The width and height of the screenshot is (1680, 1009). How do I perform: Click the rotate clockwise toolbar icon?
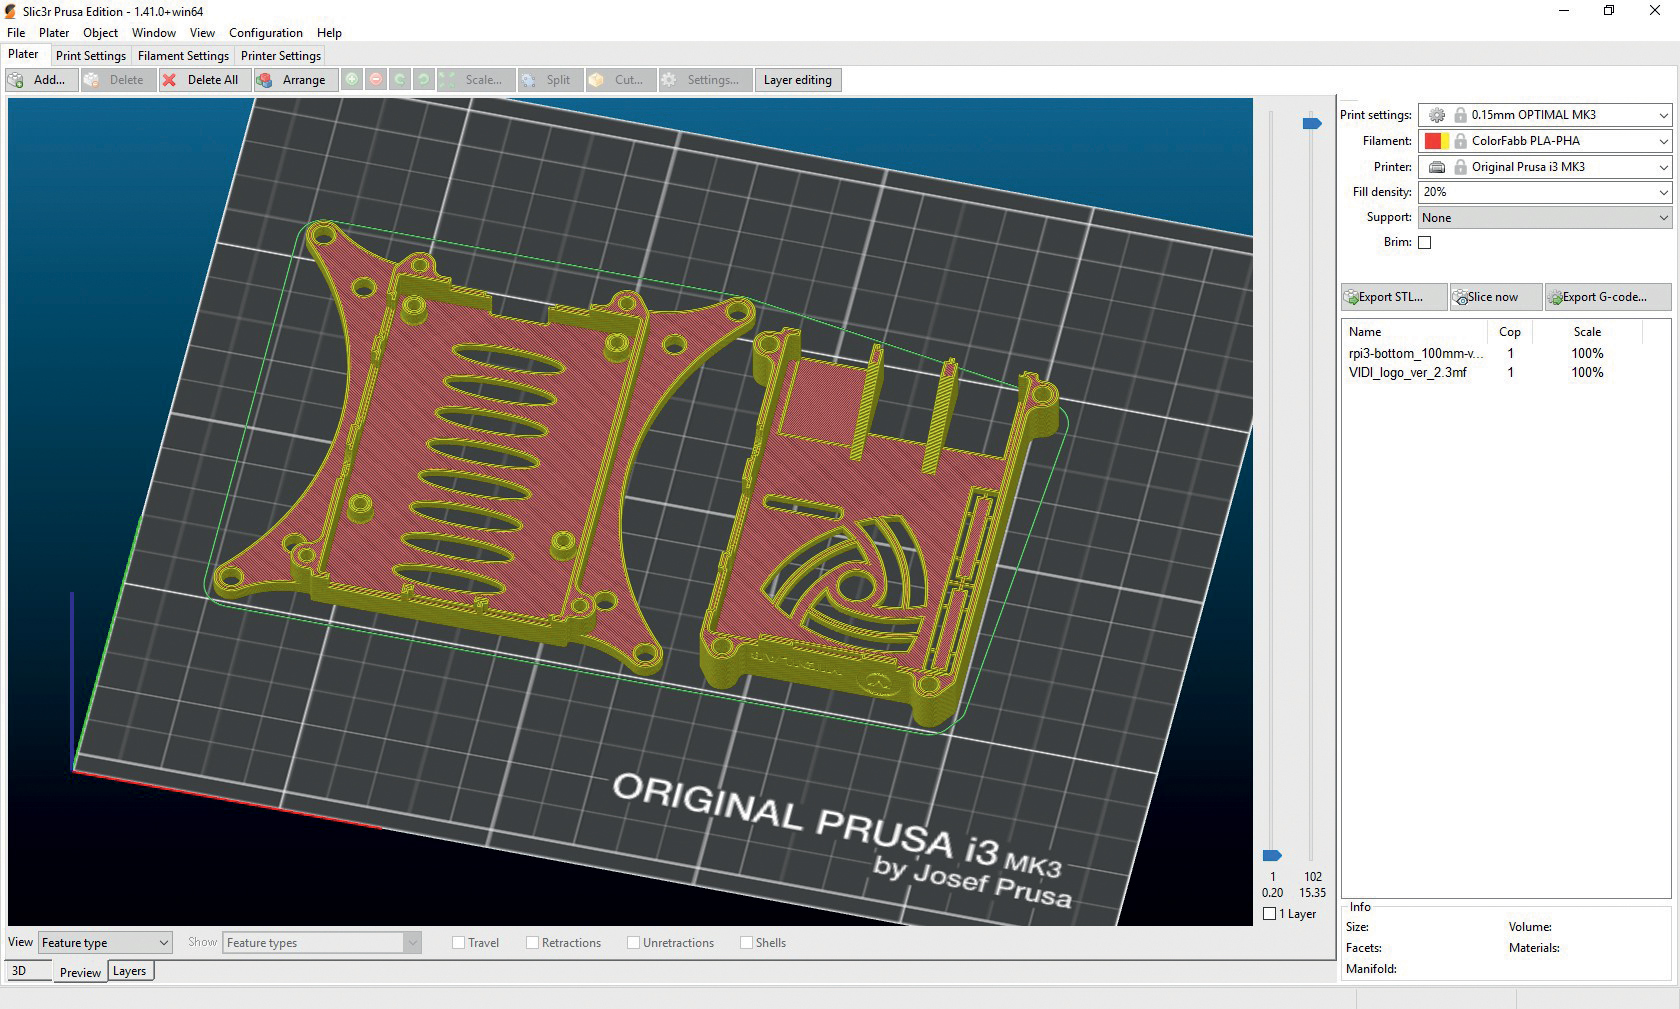tap(423, 80)
